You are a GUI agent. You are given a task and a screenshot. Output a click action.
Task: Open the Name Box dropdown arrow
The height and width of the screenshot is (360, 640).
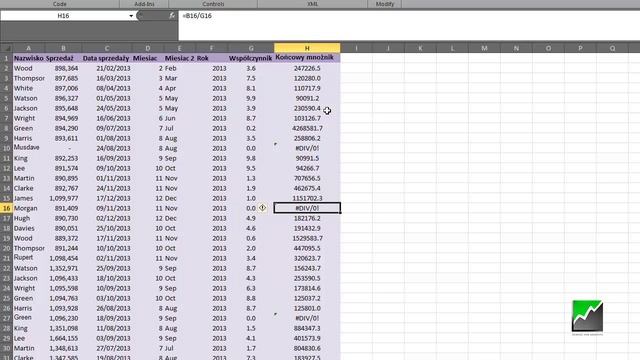pyautogui.click(x=131, y=16)
